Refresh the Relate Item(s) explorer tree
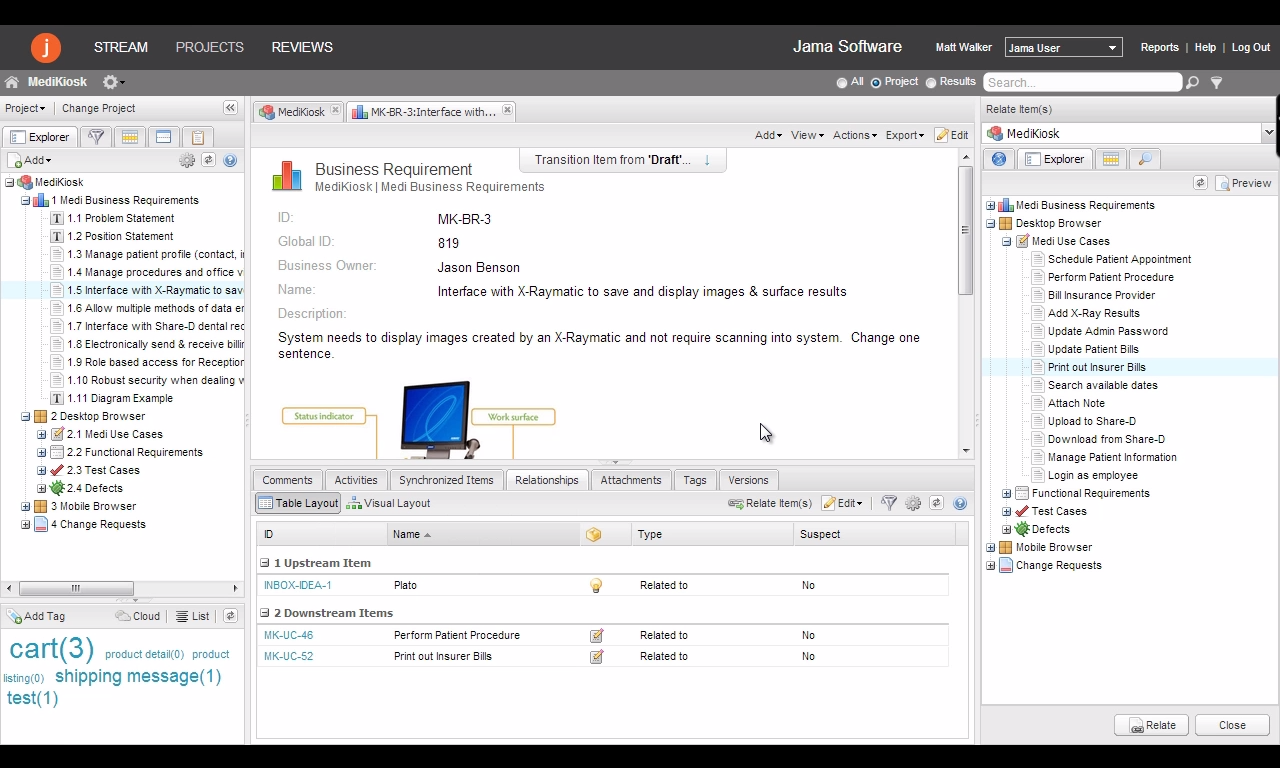The height and width of the screenshot is (768, 1280). click(1200, 183)
